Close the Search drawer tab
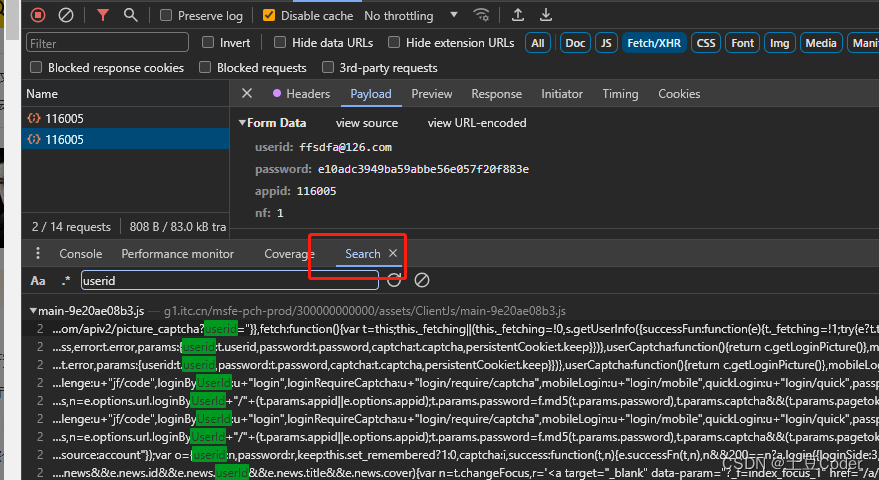 click(x=393, y=253)
